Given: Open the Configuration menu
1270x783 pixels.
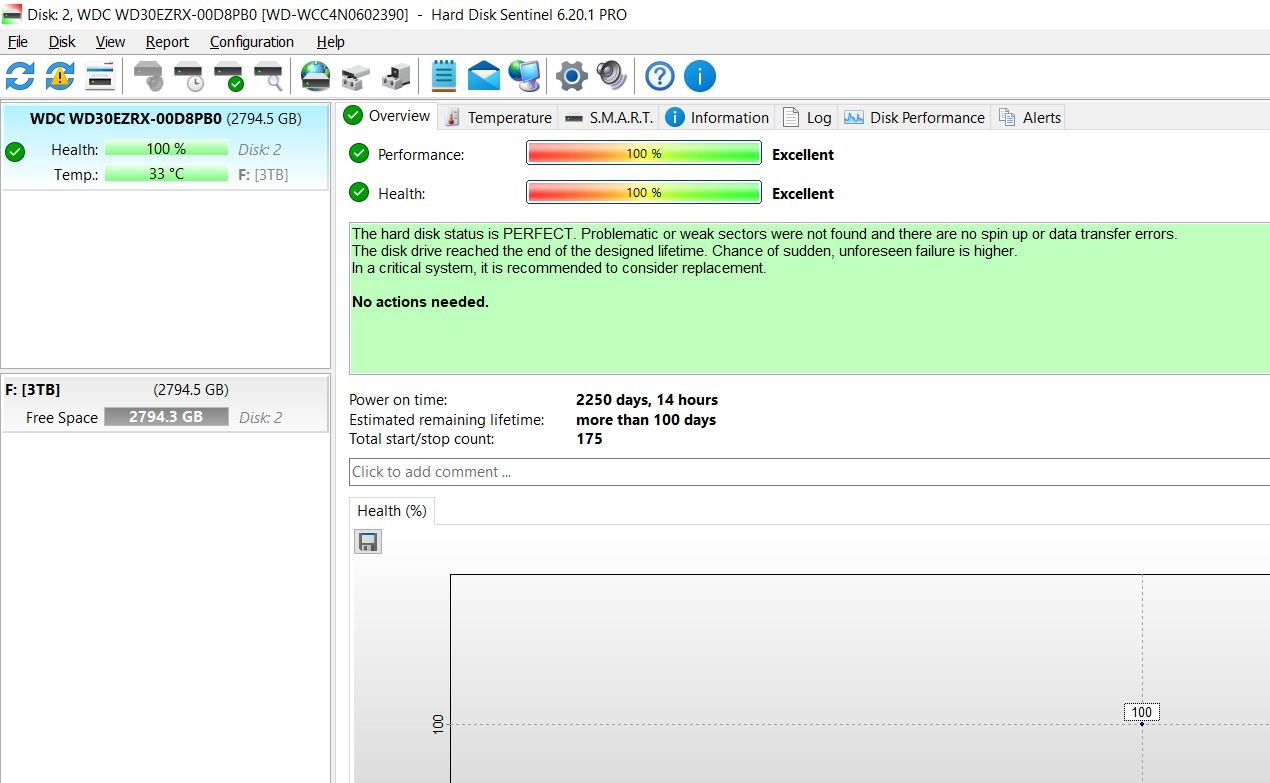Looking at the screenshot, I should coord(252,42).
